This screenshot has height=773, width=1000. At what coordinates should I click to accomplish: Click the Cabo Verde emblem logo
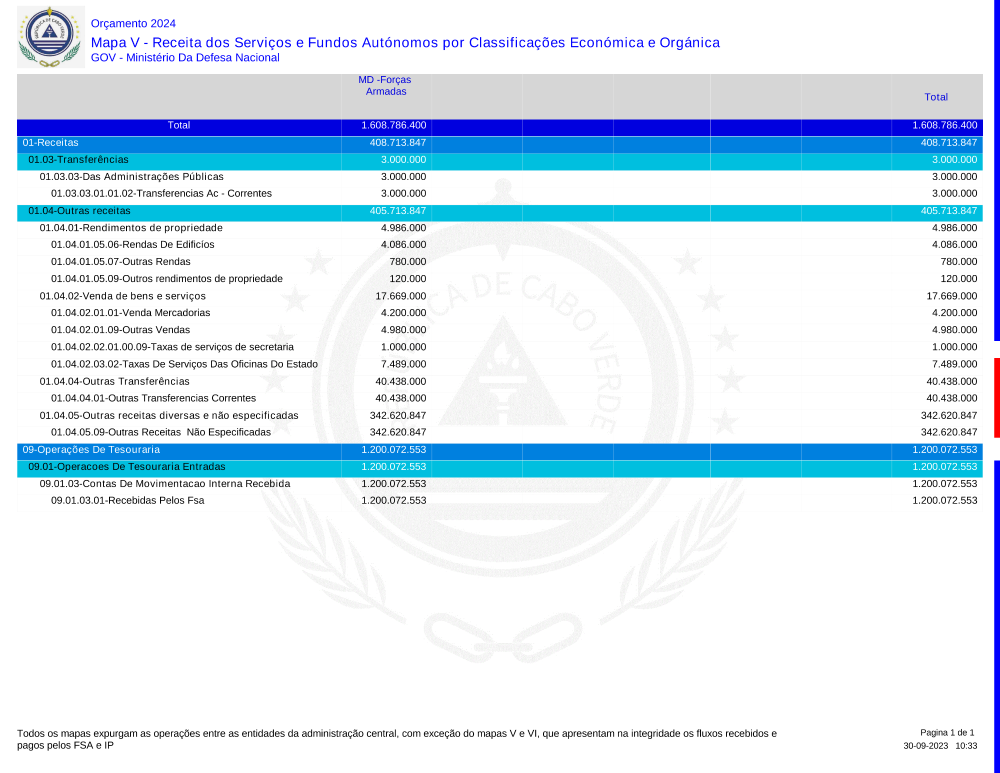(50, 36)
